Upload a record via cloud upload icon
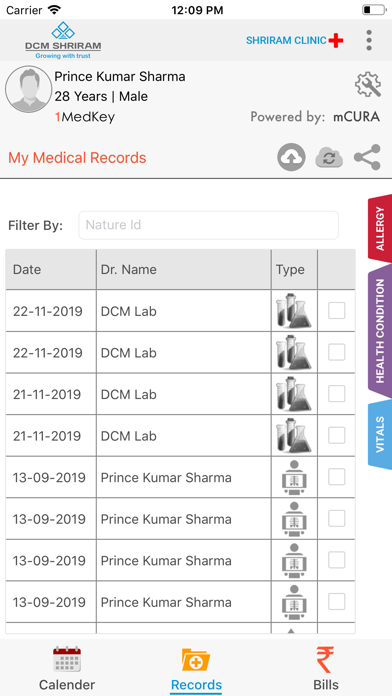 [291, 157]
